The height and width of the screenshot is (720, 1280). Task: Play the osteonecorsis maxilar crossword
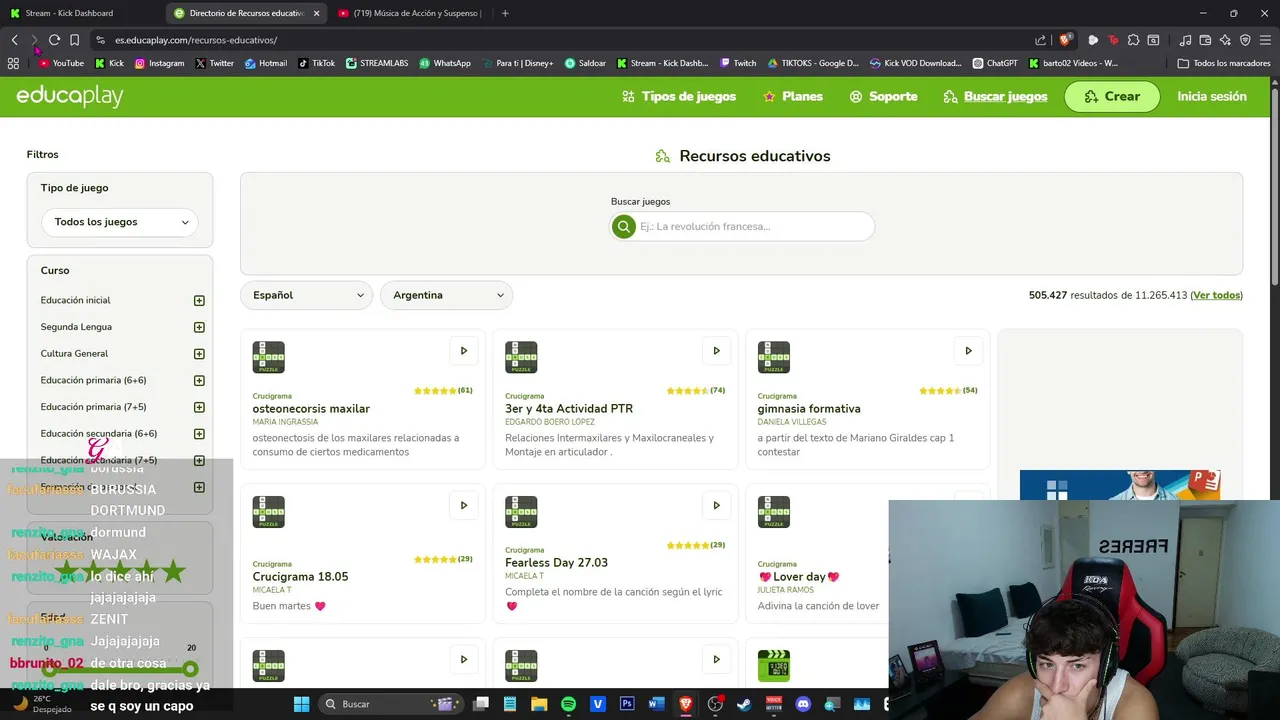463,351
